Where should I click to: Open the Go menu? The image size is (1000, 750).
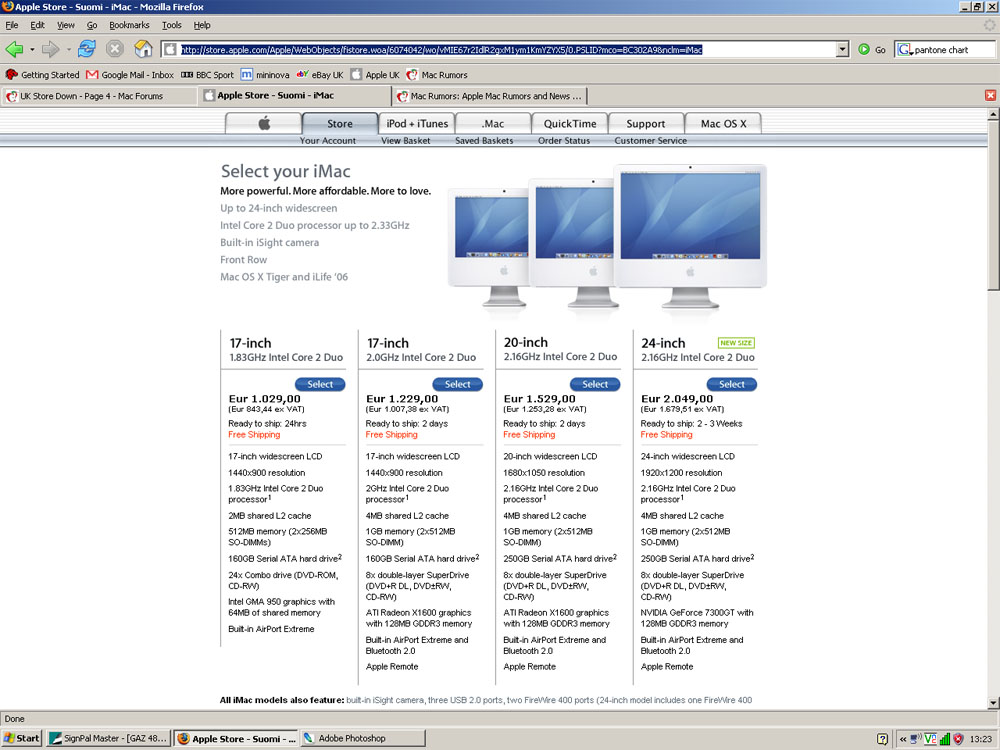tap(92, 25)
